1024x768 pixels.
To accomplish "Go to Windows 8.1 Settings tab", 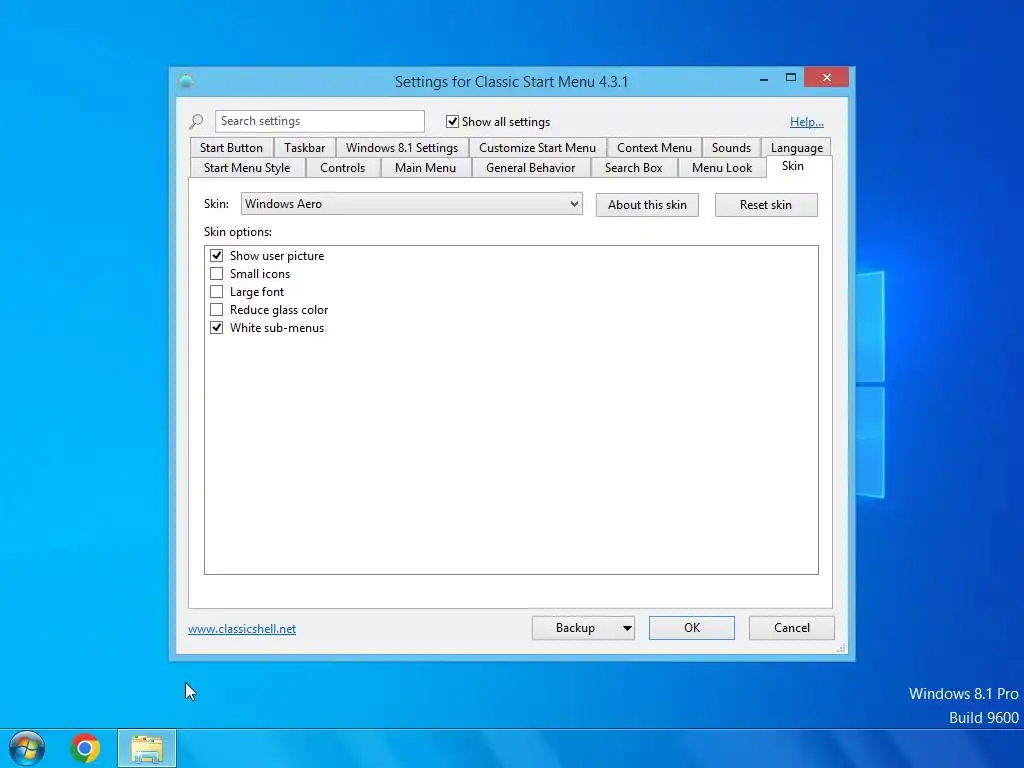I will tap(402, 148).
